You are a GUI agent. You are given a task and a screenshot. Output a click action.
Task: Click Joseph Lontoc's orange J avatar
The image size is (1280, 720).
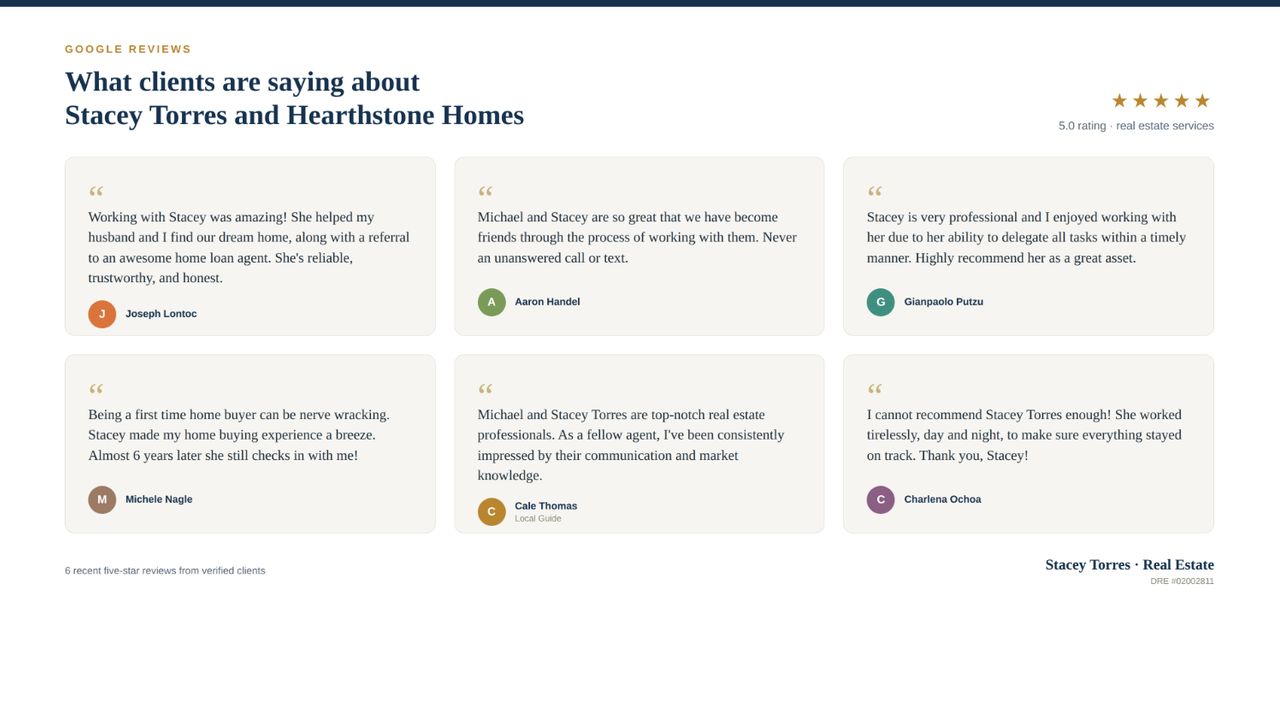(x=102, y=314)
